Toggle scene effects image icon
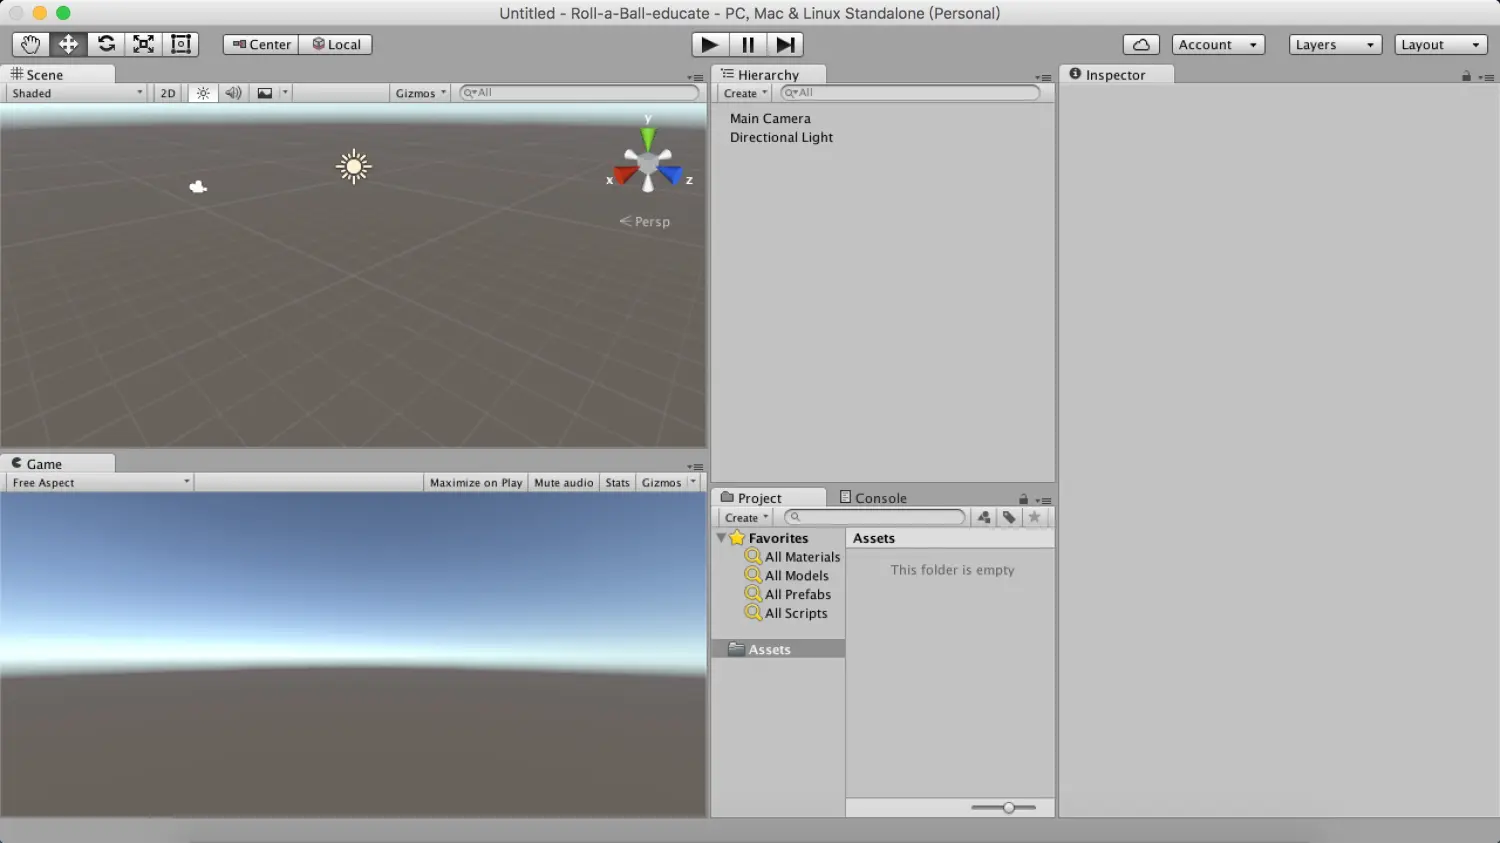The width and height of the screenshot is (1500, 843). coord(265,93)
